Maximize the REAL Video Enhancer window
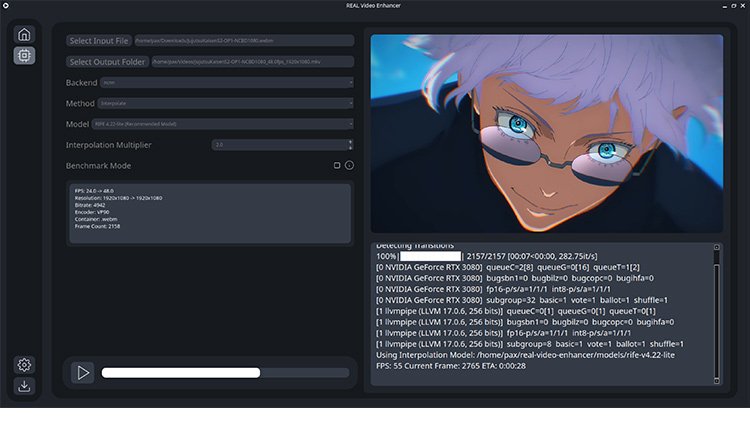 pos(734,6)
